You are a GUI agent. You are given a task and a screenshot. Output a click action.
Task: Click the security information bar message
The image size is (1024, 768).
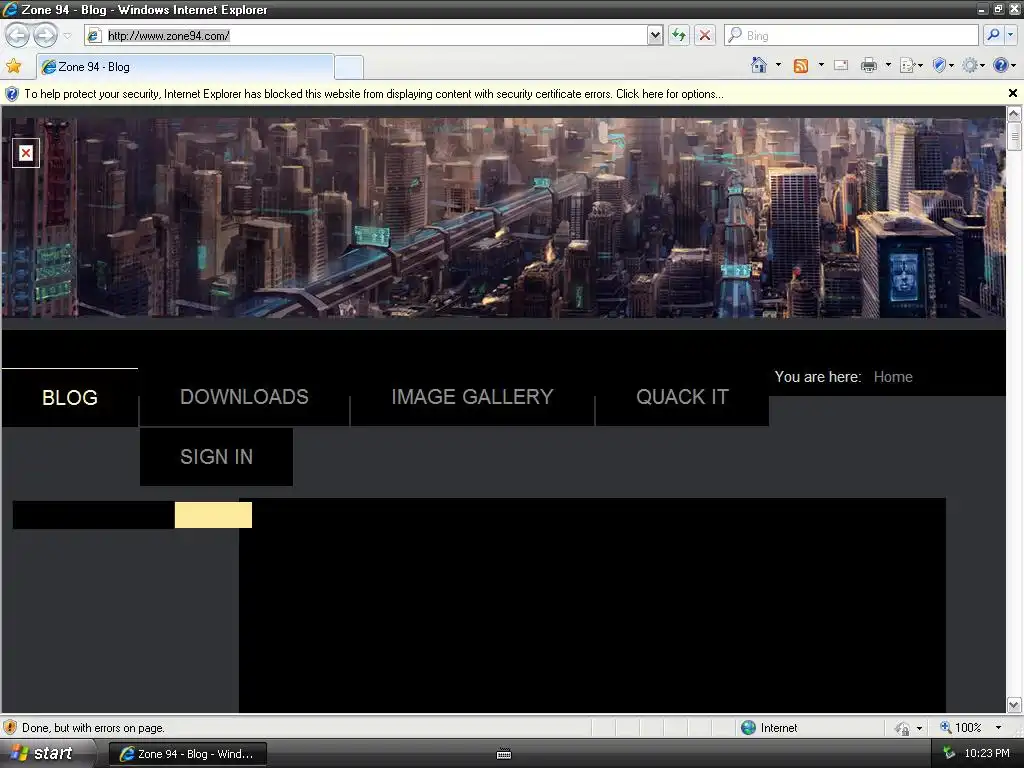[374, 94]
